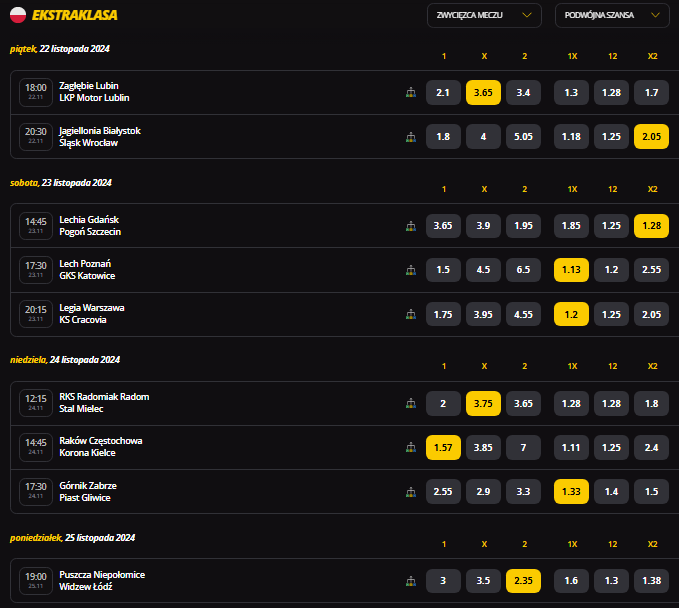
Task: Deselect the 3.65 draw odds for Zagłębie Lubin
Action: [483, 92]
